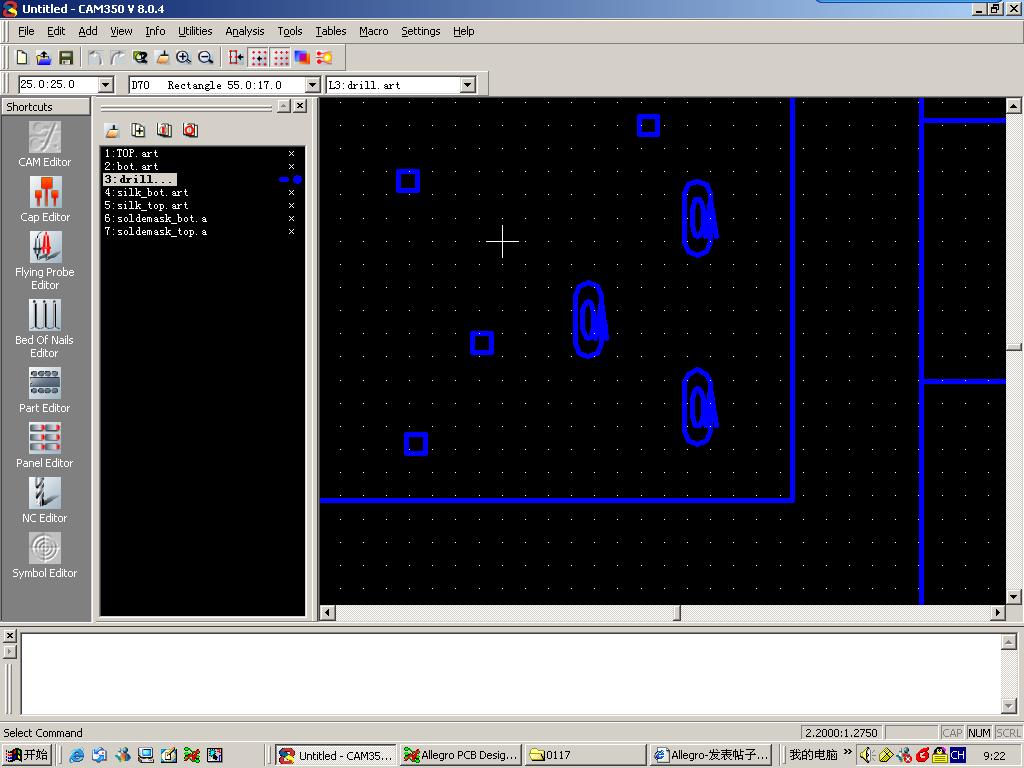This screenshot has width=1024, height=768.
Task: Expand the grid size 25.0:25.0 dropdown
Action: coord(106,85)
